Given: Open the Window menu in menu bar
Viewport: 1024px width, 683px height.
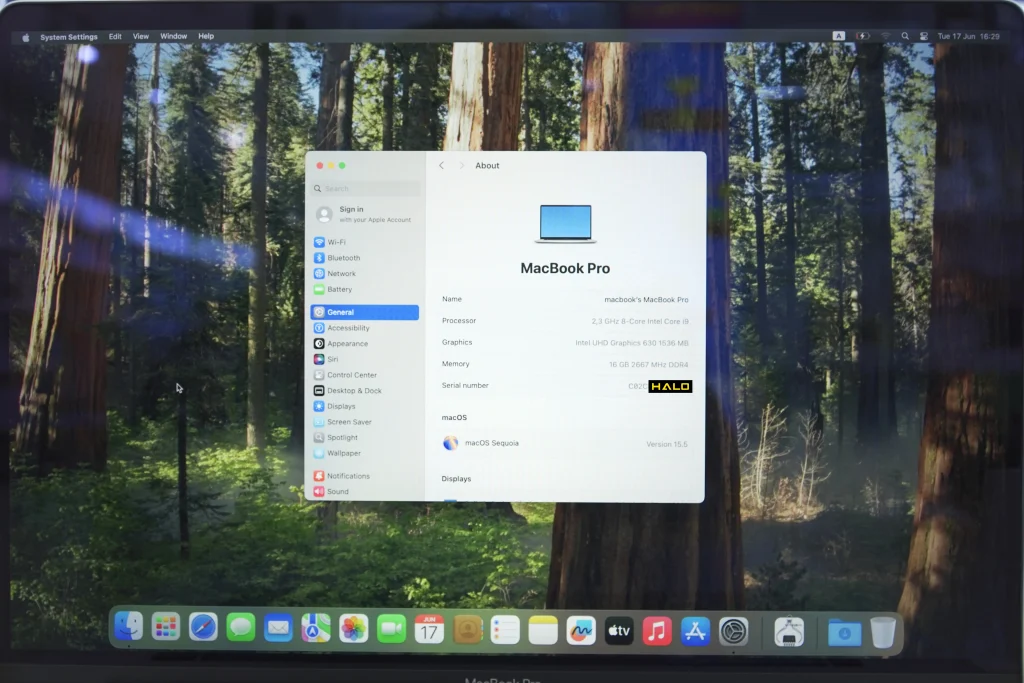Looking at the screenshot, I should pyautogui.click(x=173, y=37).
